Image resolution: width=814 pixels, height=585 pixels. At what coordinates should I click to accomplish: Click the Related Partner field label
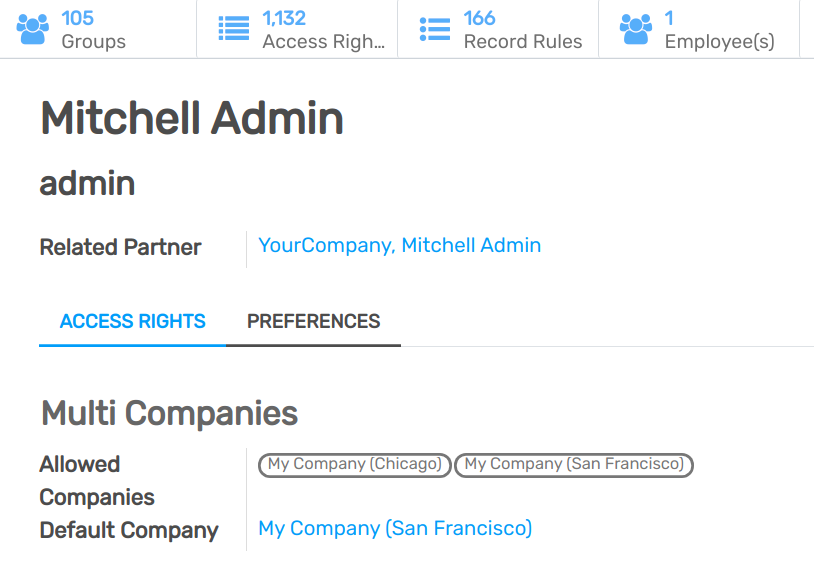tap(120, 247)
